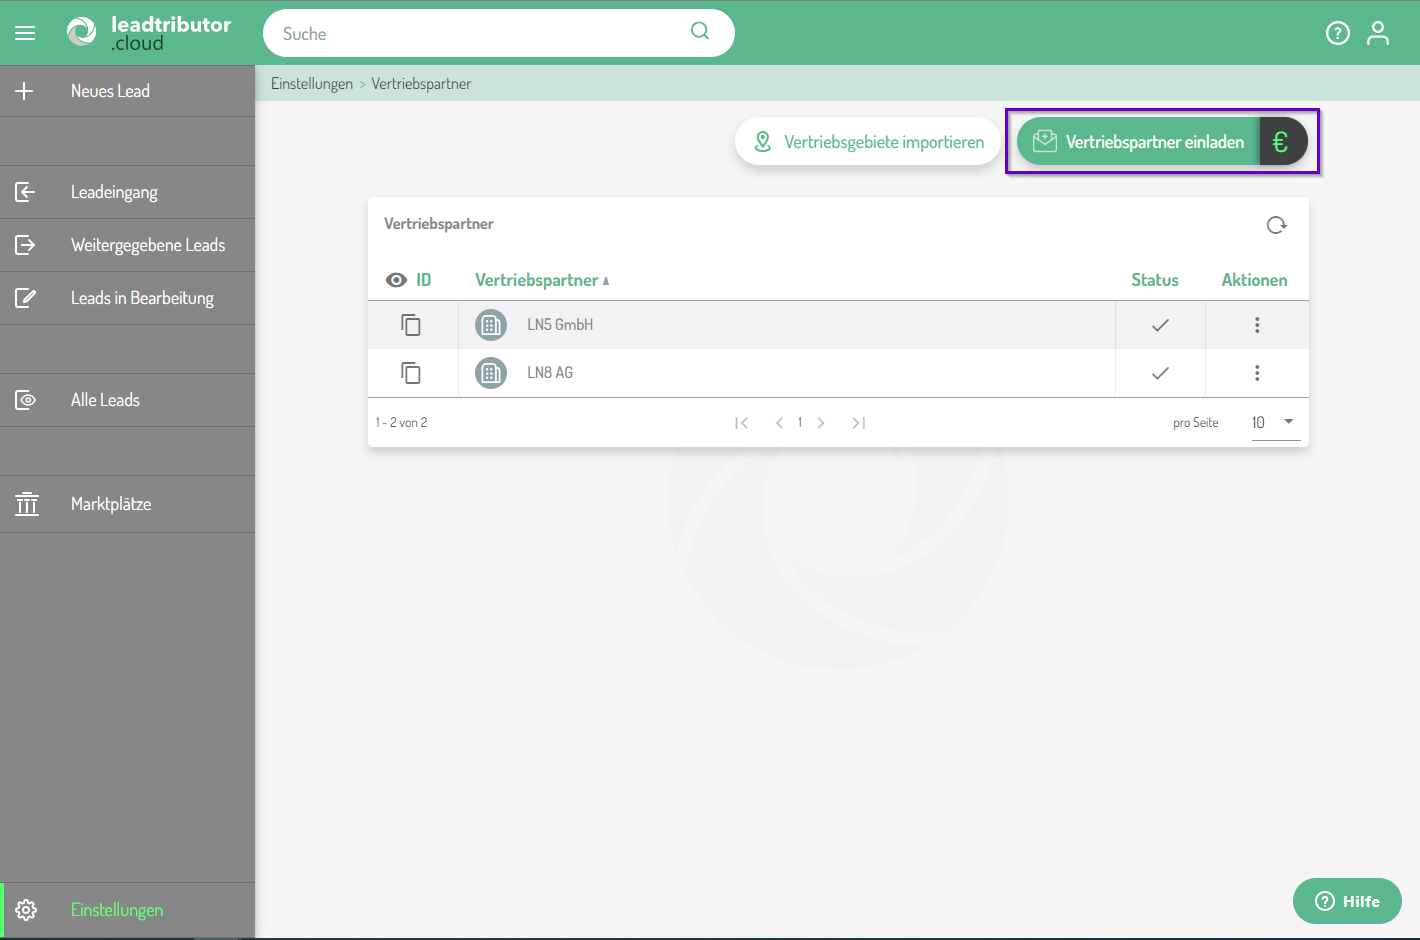Open the user account icon
Screen dimensions: 1420x940
click(1378, 33)
